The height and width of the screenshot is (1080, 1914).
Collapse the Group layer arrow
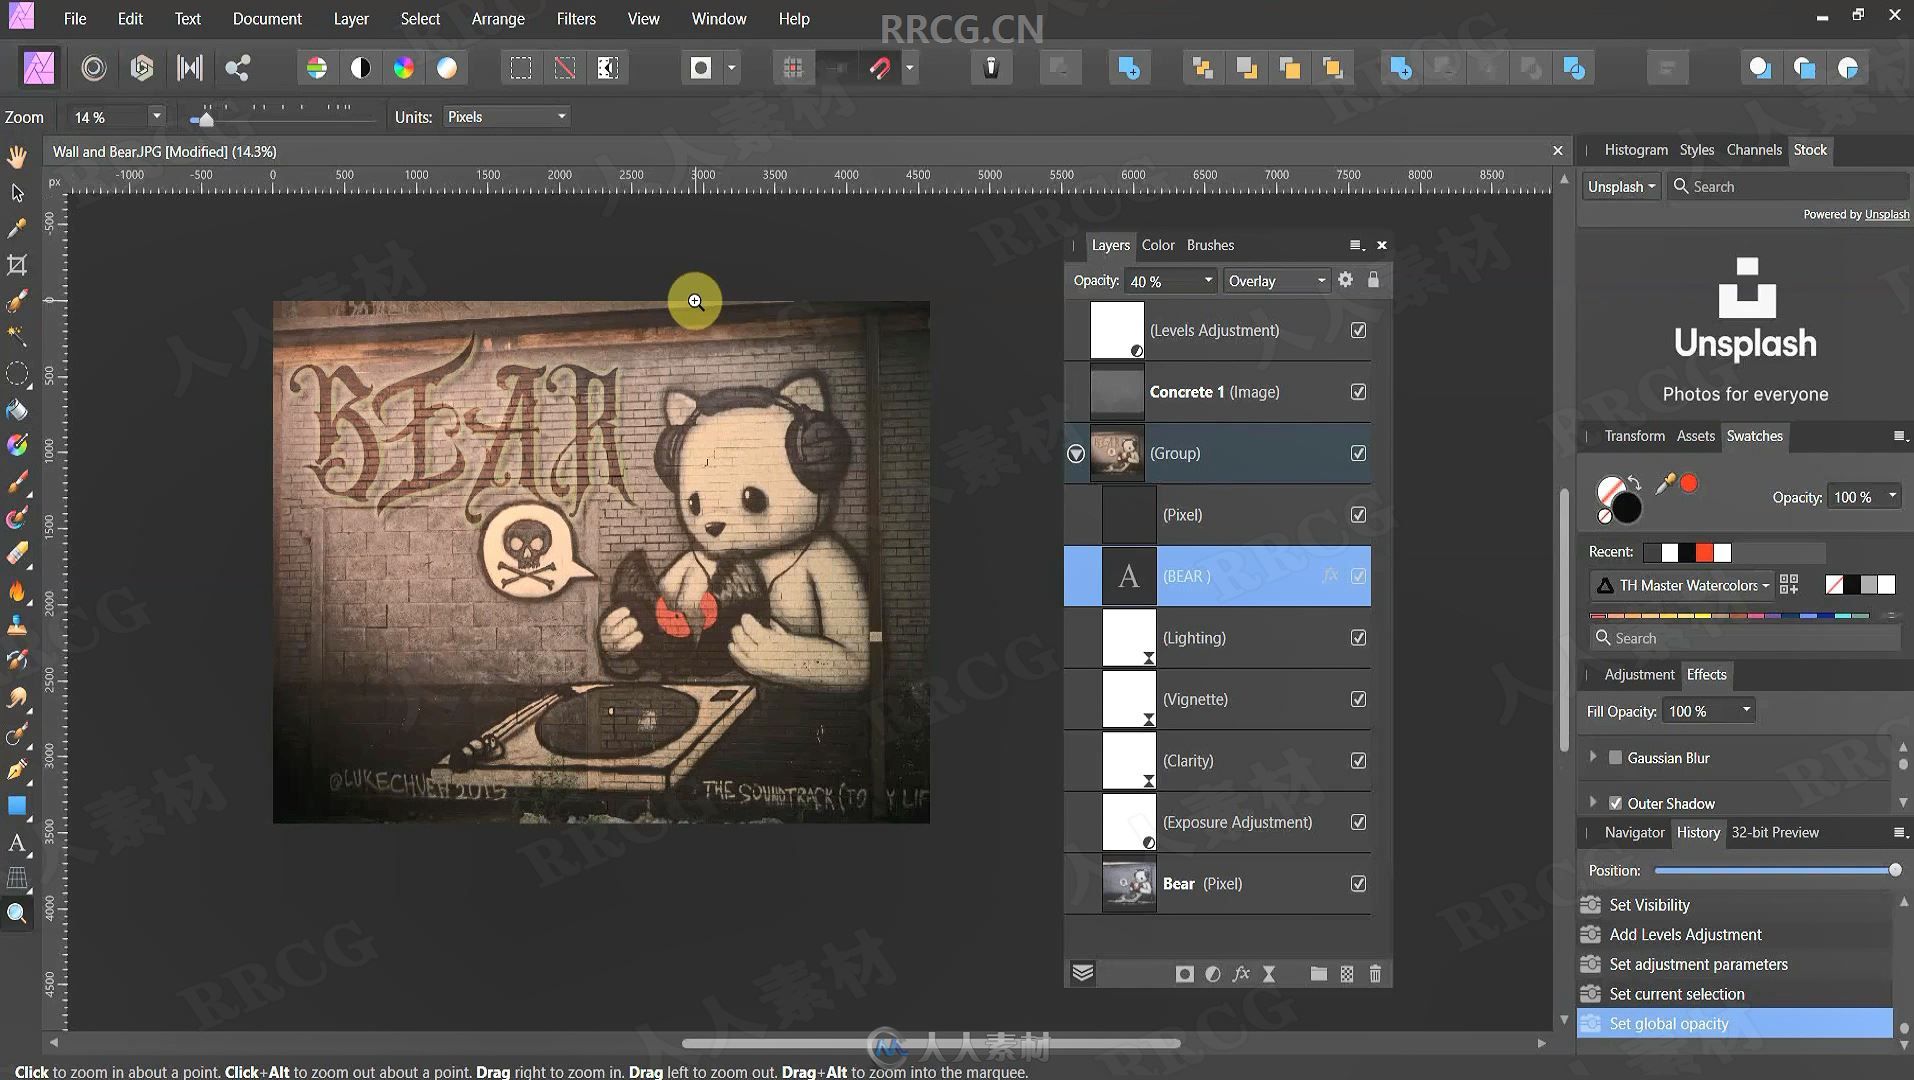pyautogui.click(x=1076, y=454)
